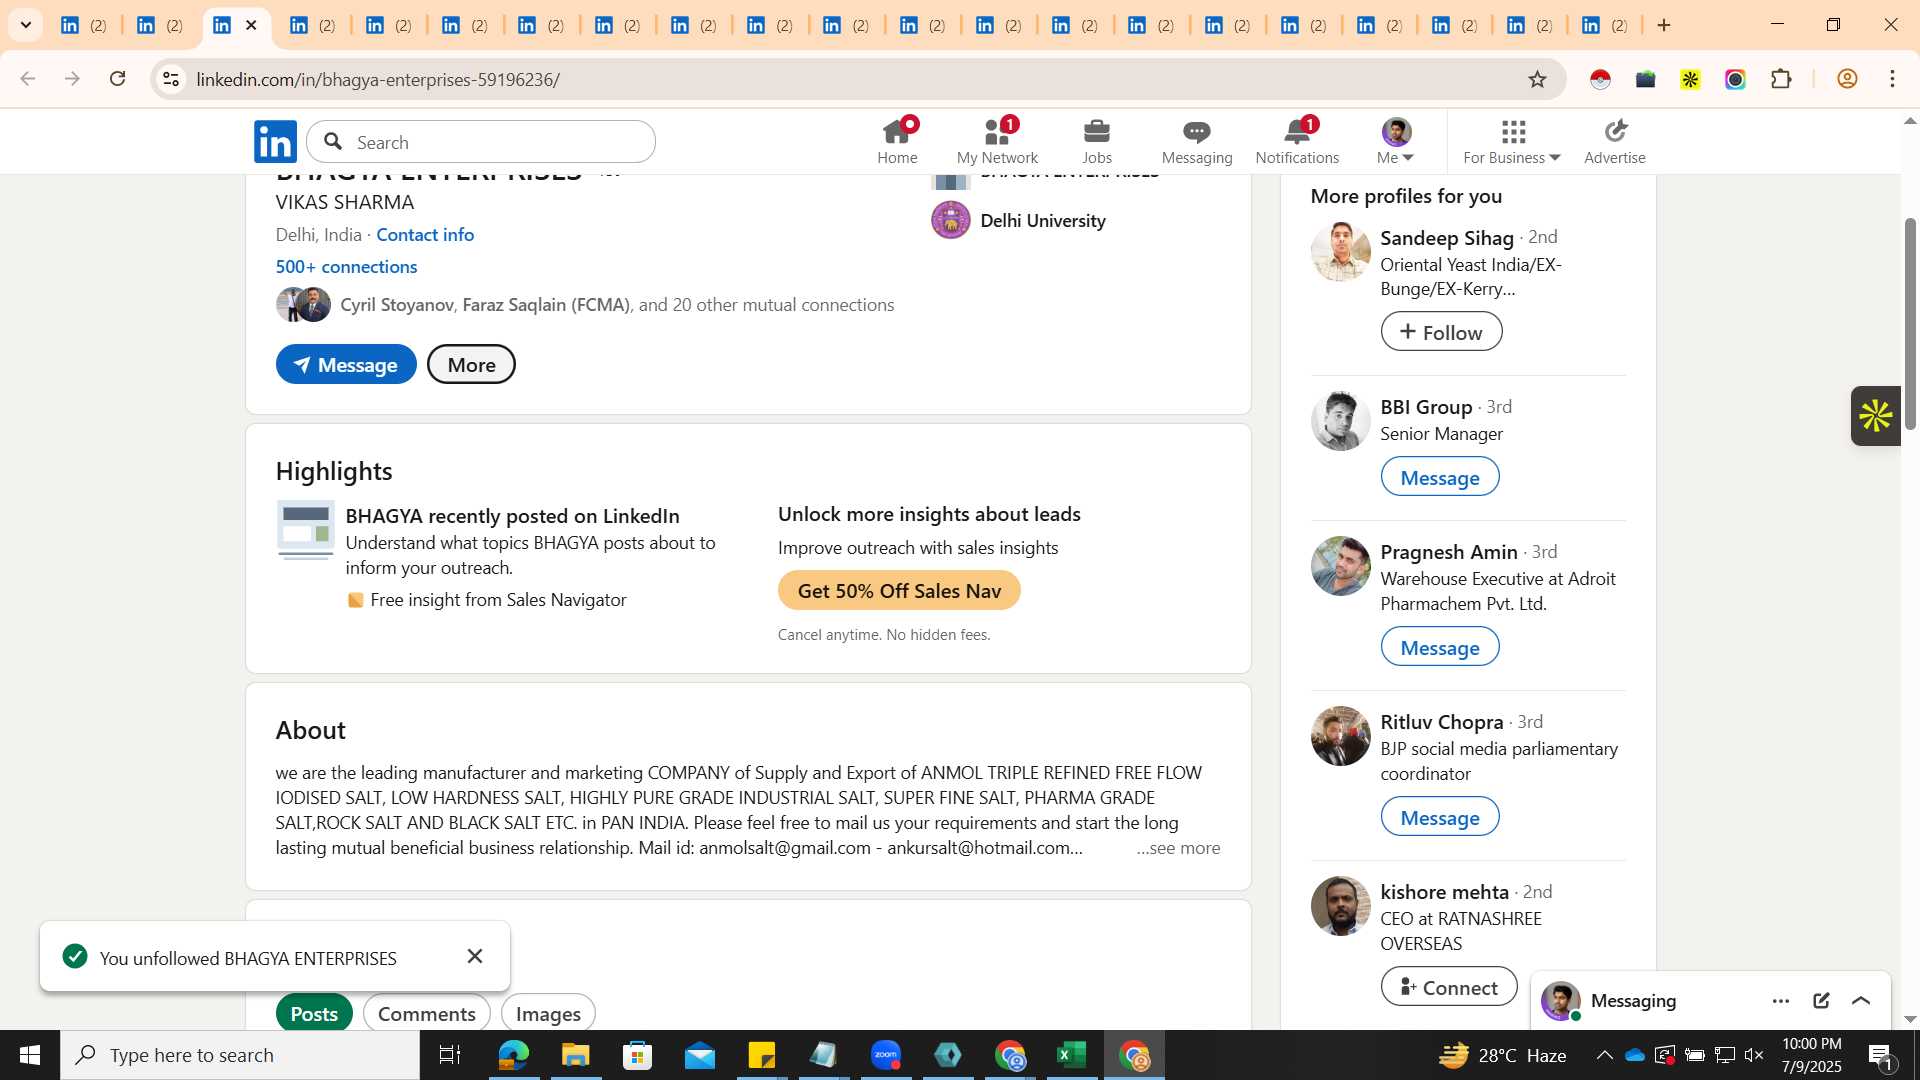Click the address bar URL
Viewport: 1920px width, 1080px height.
tap(378, 79)
